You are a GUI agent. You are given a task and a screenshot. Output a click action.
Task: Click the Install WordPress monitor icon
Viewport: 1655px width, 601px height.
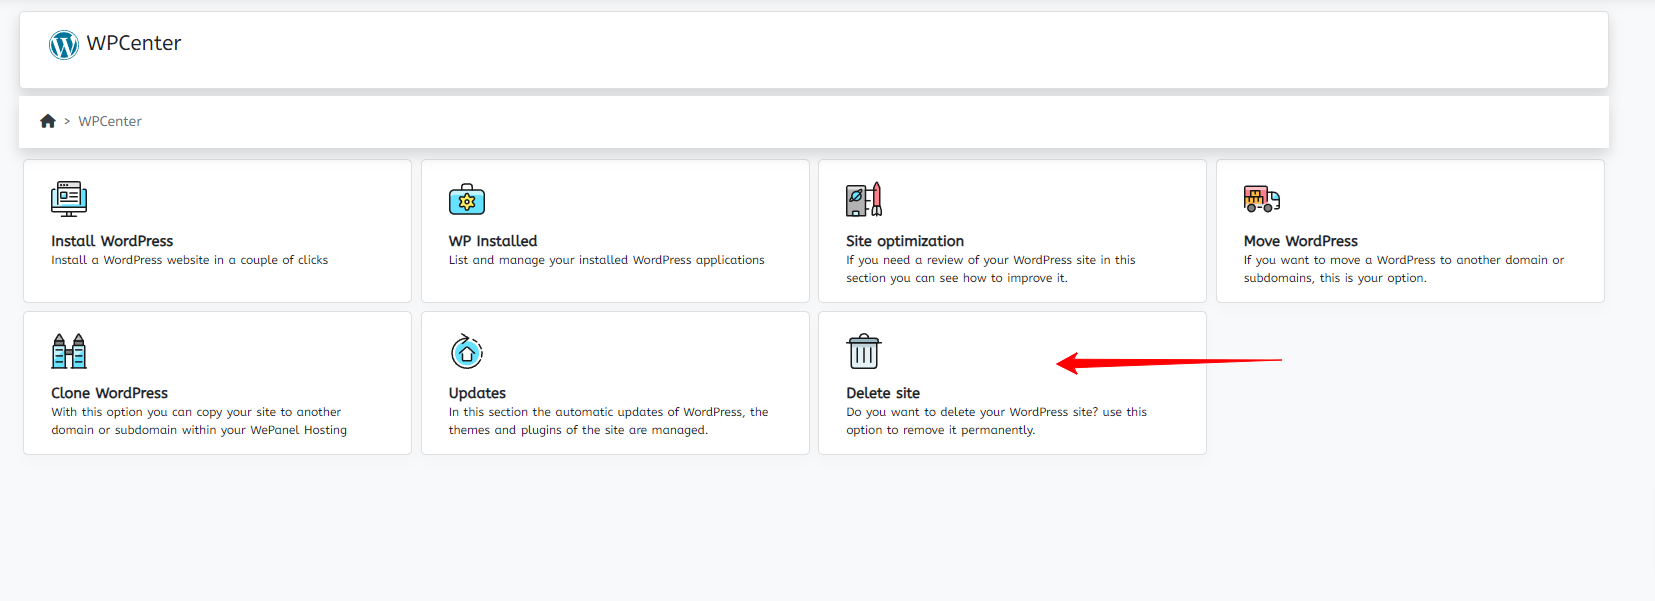click(69, 199)
